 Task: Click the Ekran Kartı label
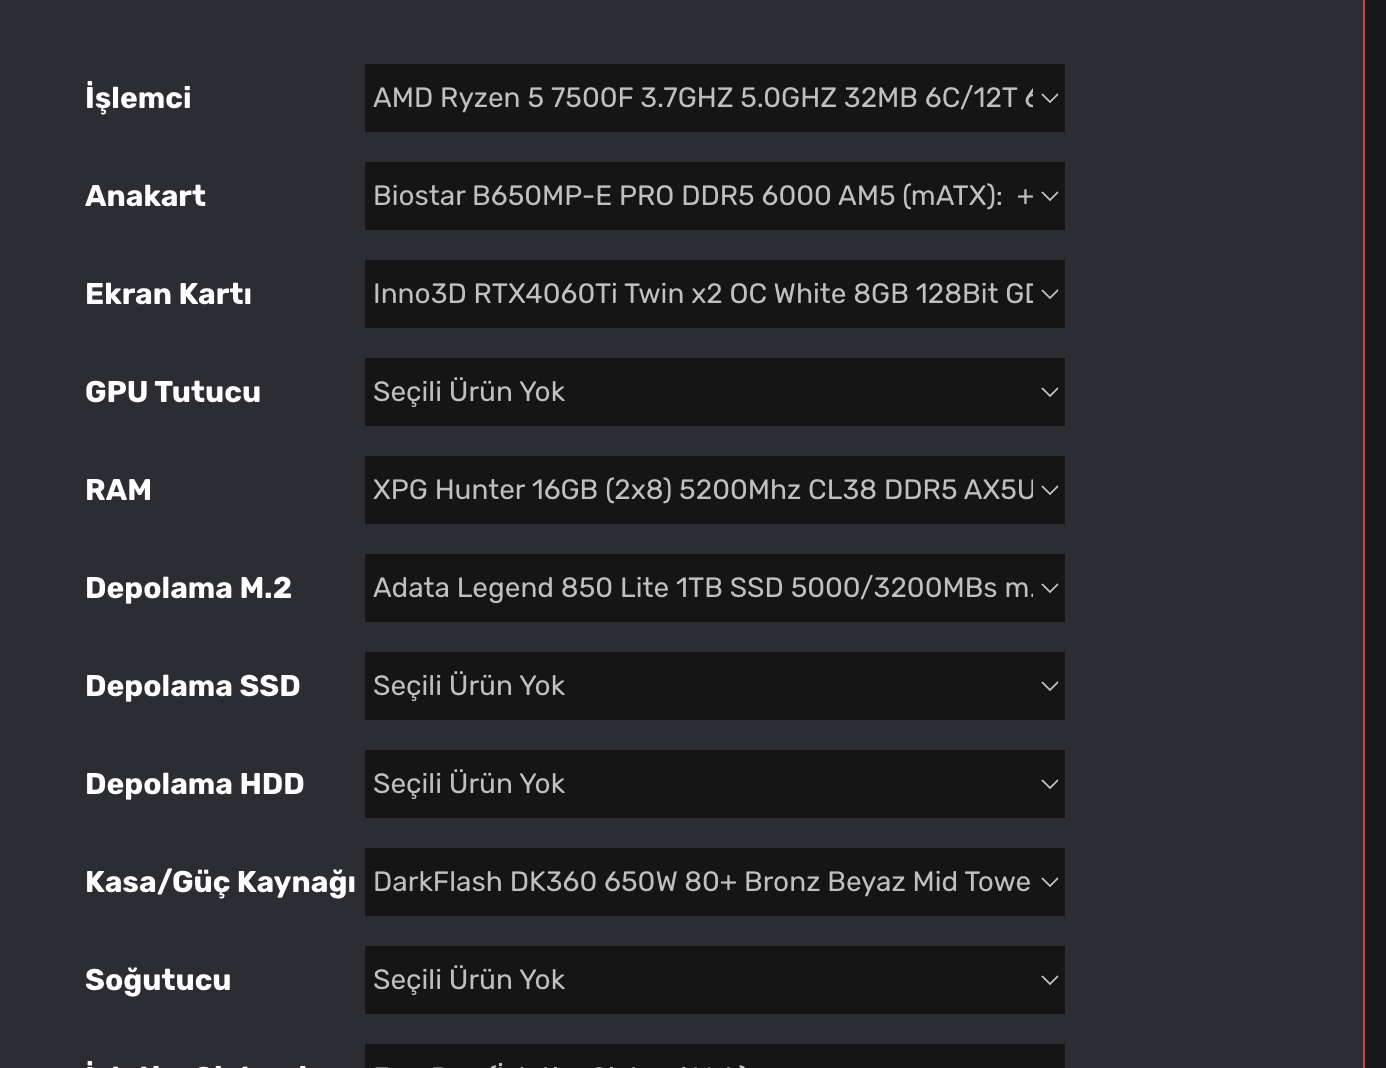[168, 294]
